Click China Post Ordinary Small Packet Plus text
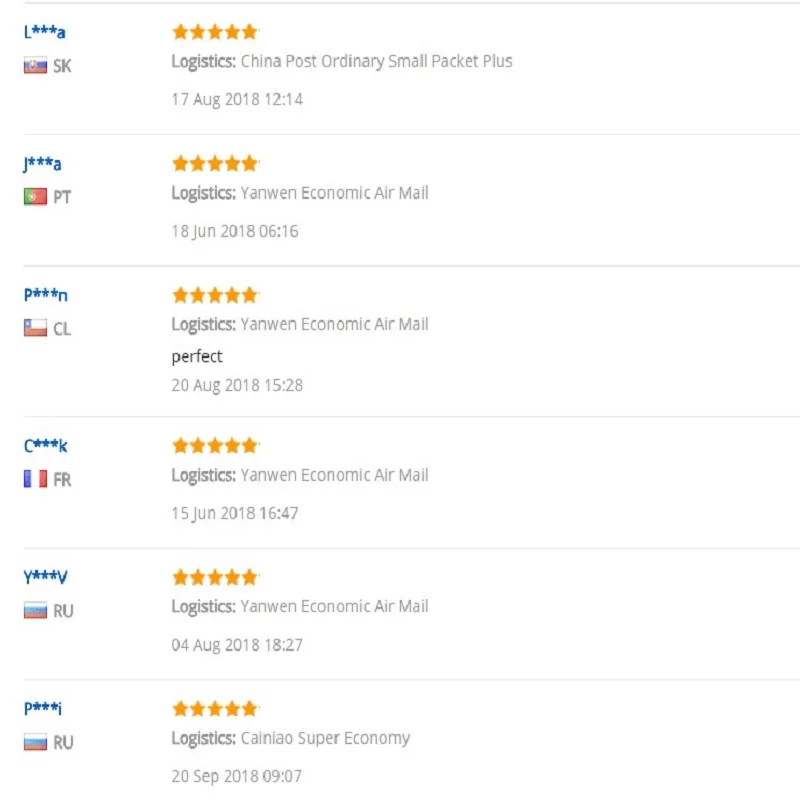The image size is (800, 800). [376, 61]
